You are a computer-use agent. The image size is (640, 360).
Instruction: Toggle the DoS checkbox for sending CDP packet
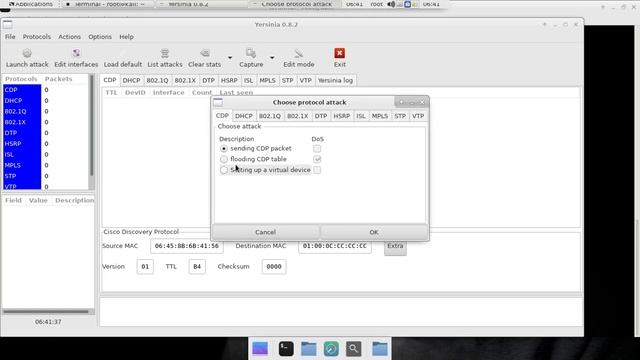pyautogui.click(x=317, y=149)
